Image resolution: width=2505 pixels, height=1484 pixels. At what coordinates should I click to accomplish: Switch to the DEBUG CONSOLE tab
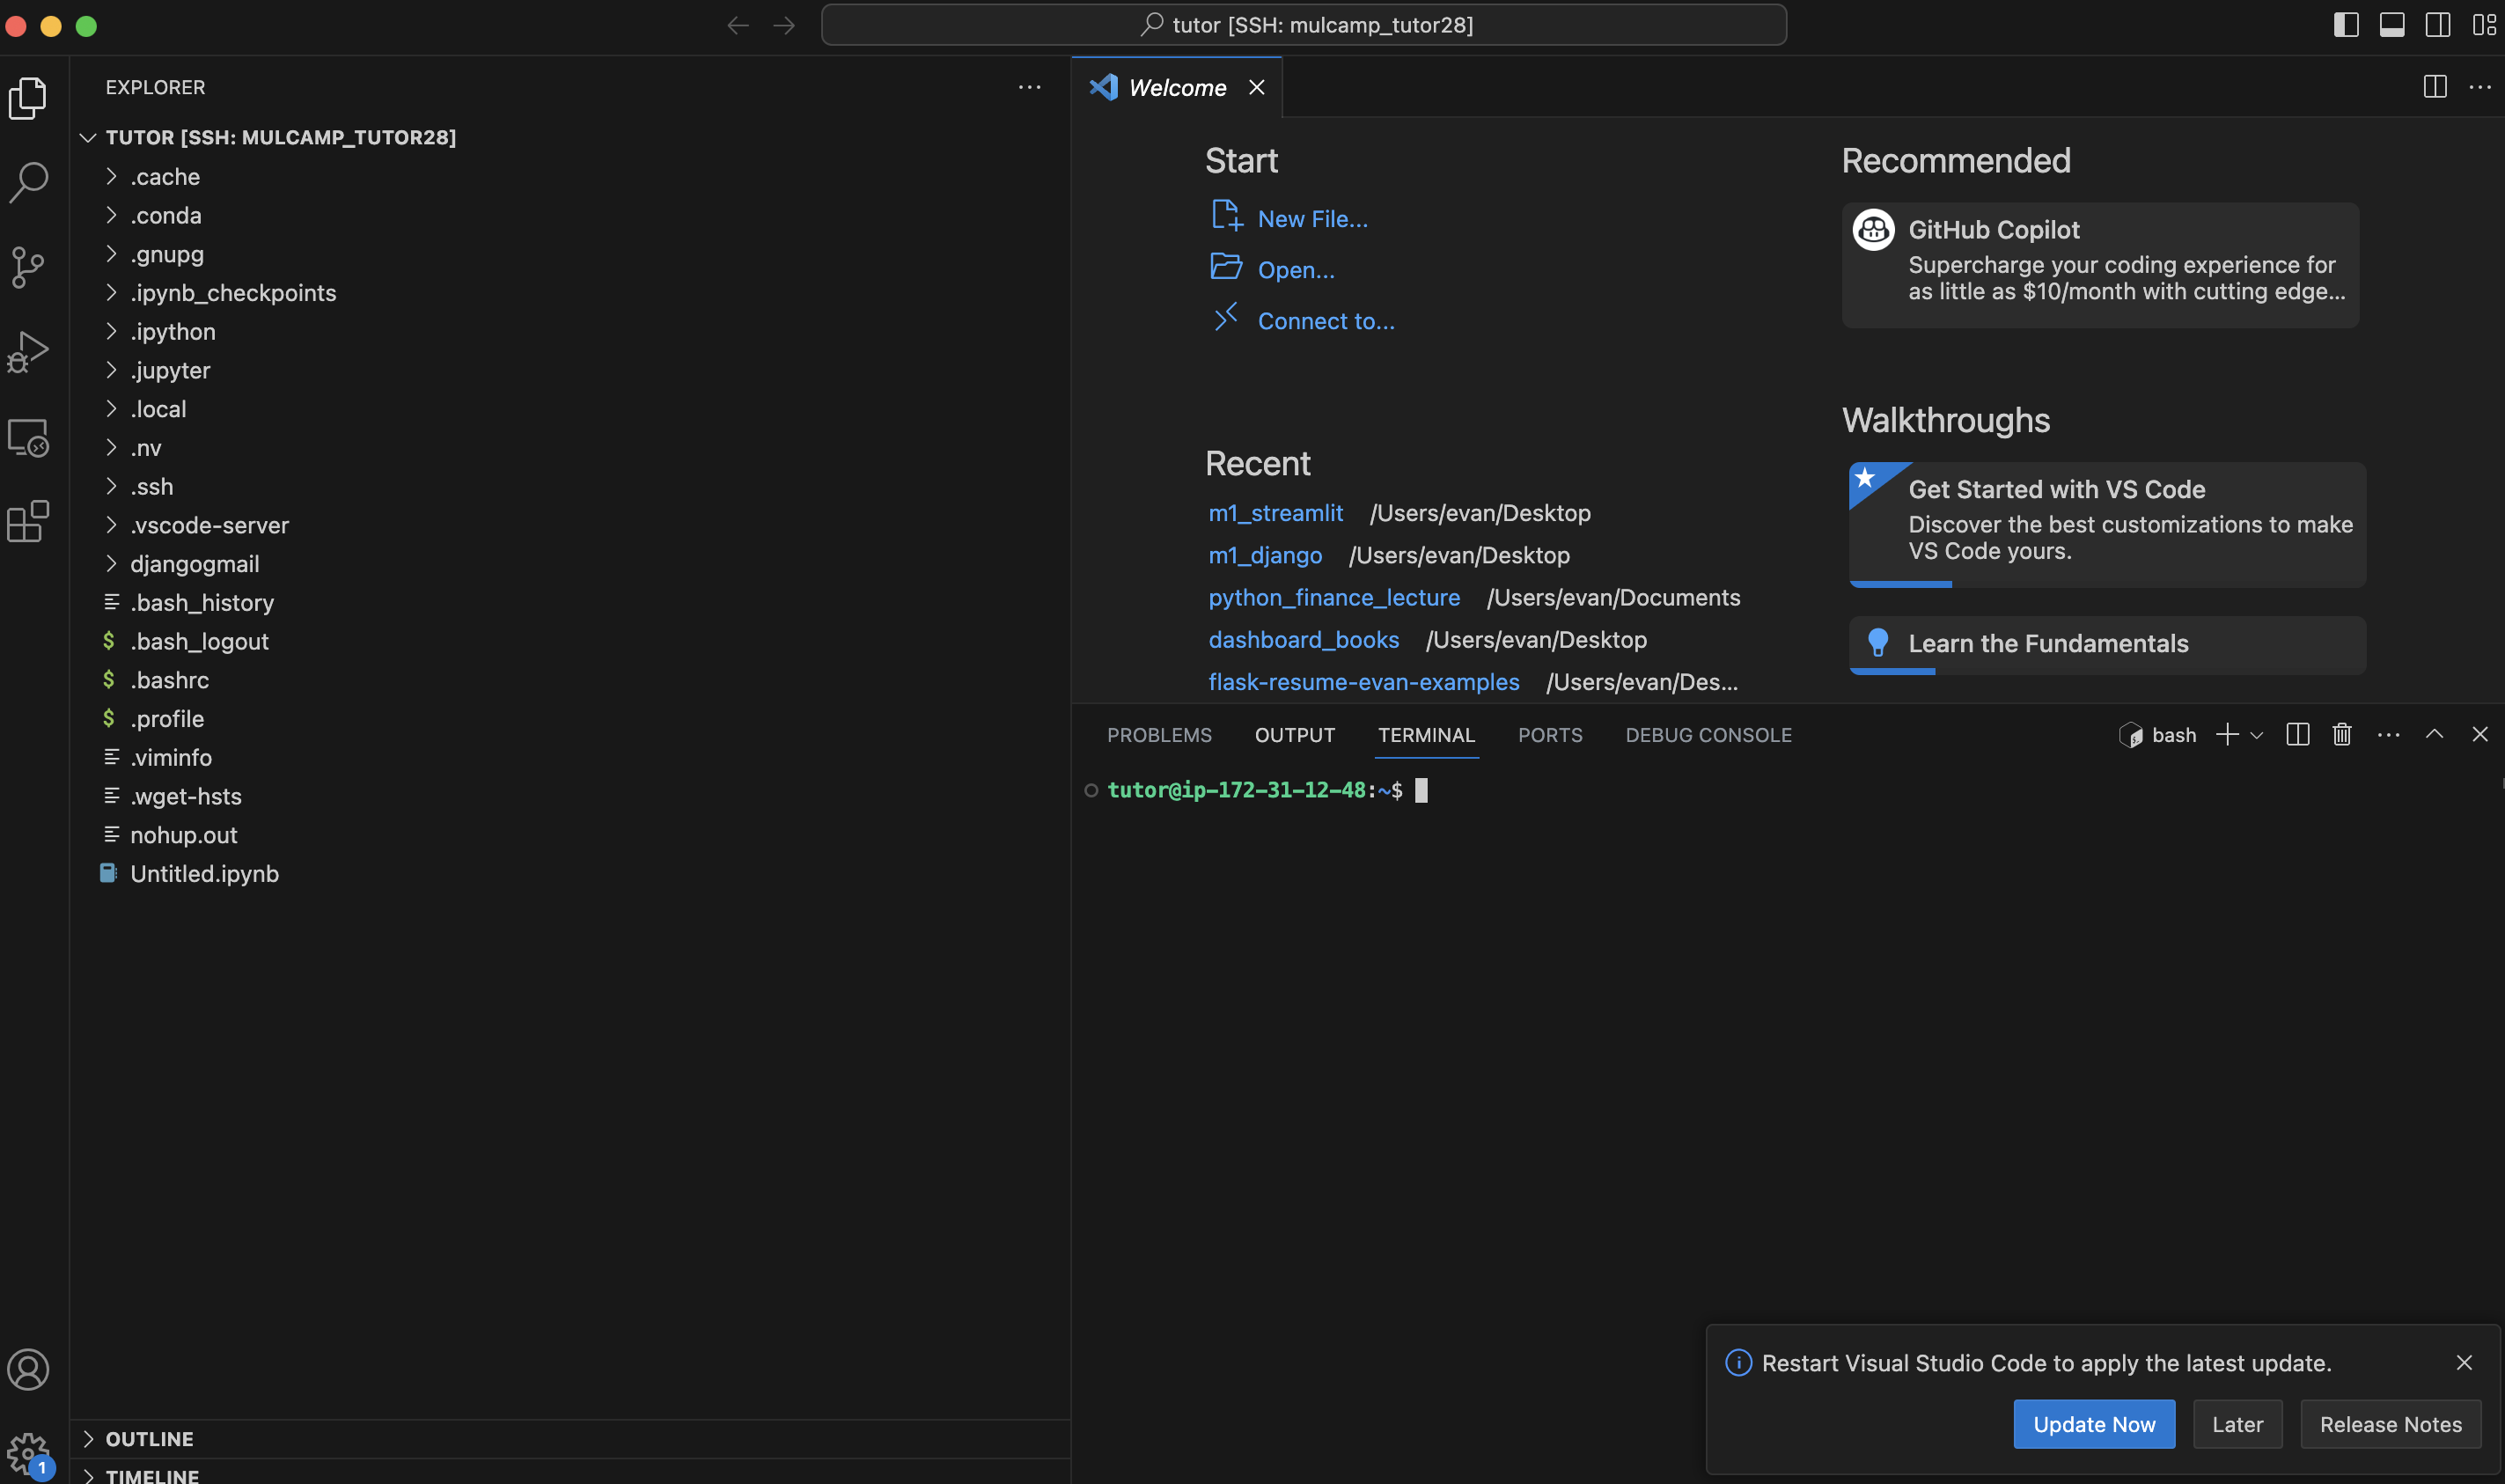coord(1708,735)
